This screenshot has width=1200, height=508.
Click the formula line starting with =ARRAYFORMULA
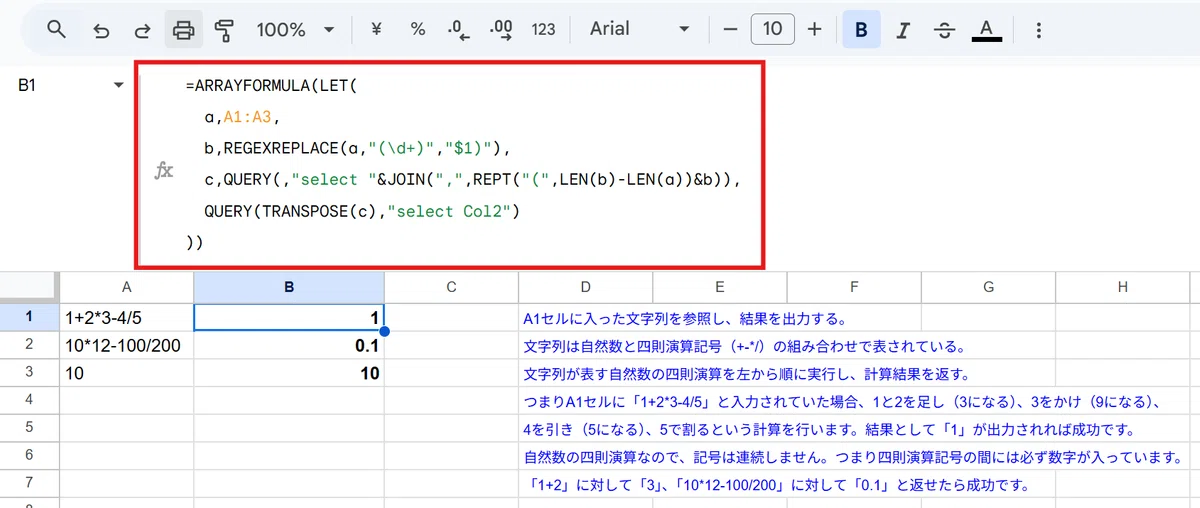click(271, 86)
